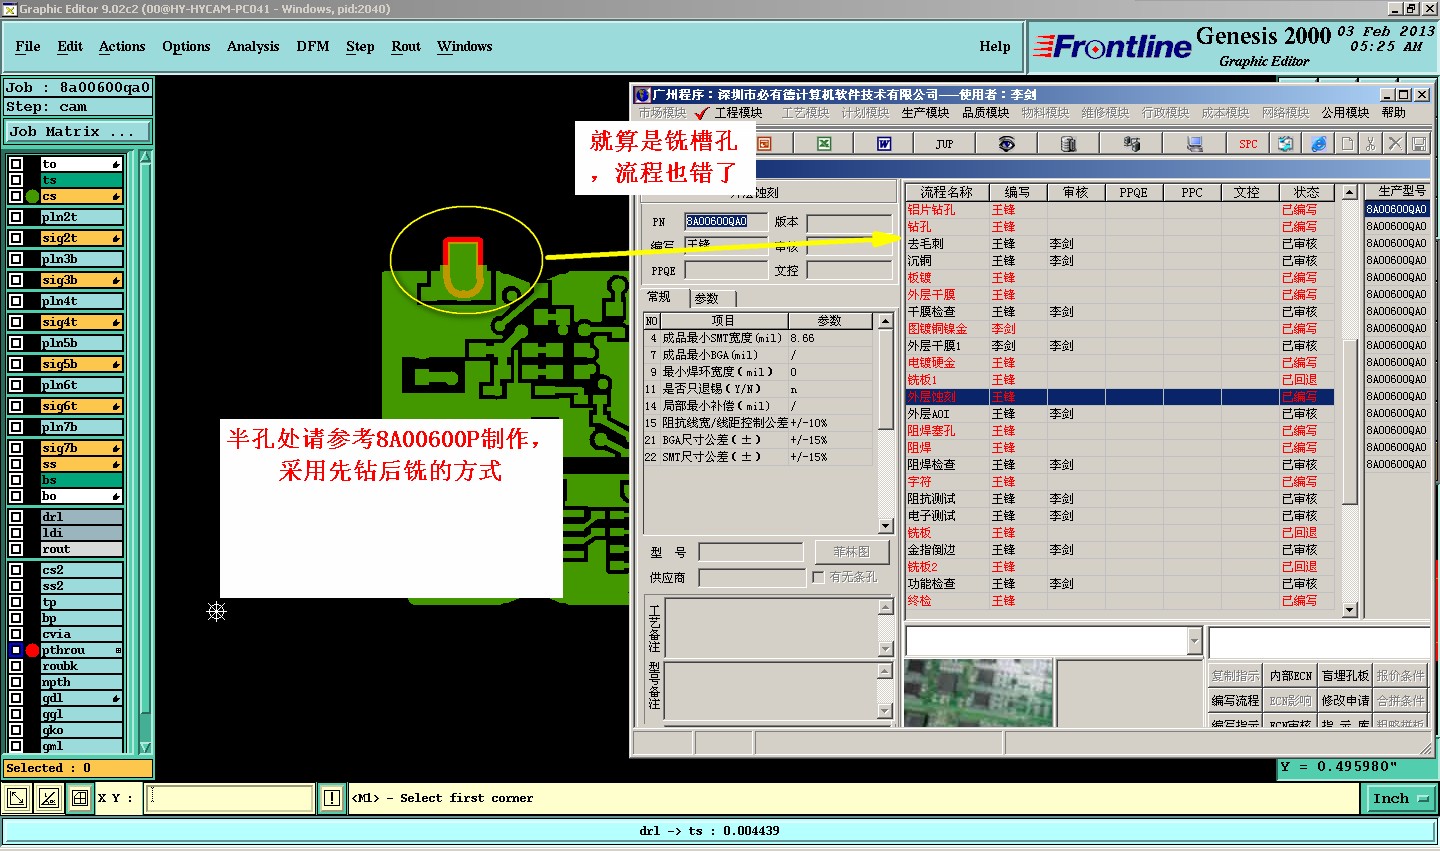Click the grid snap tool icon

point(80,798)
